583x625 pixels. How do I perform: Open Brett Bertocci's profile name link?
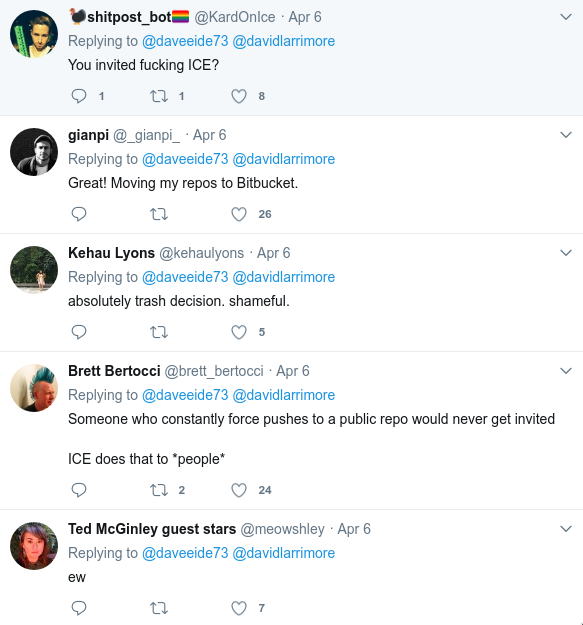(114, 371)
